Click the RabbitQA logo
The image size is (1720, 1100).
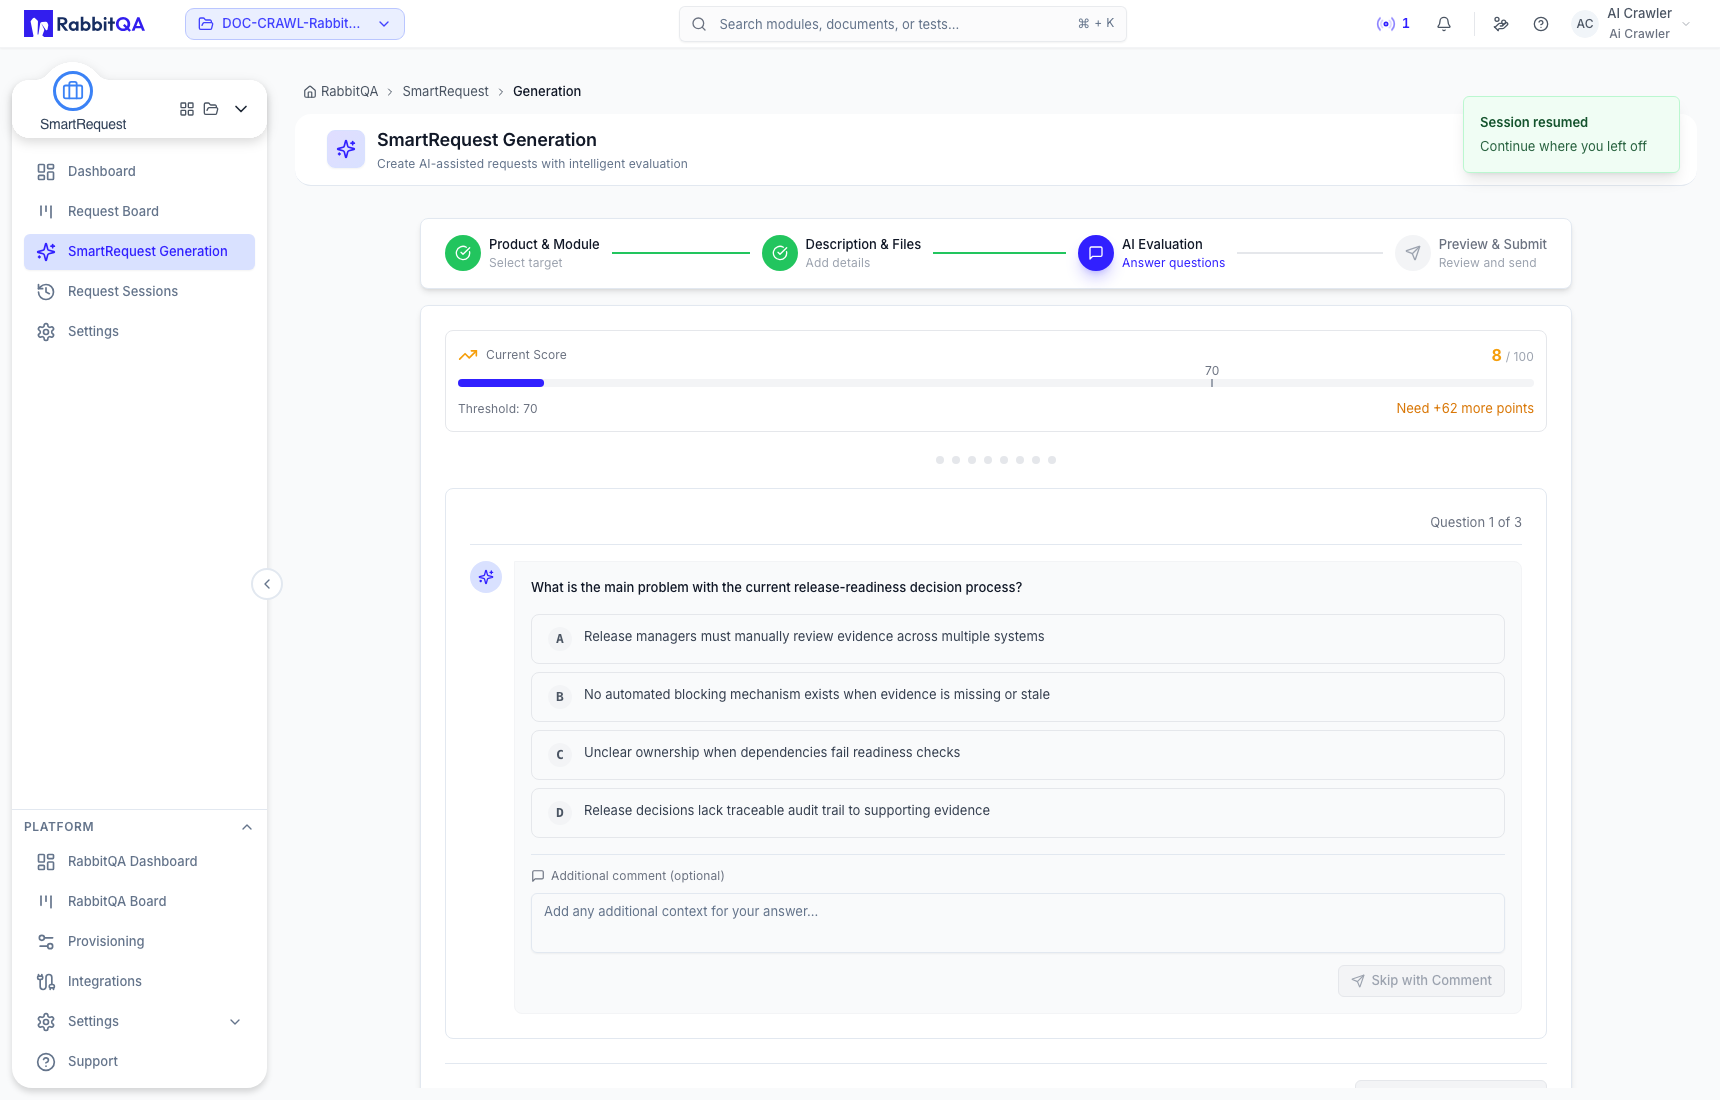point(84,24)
